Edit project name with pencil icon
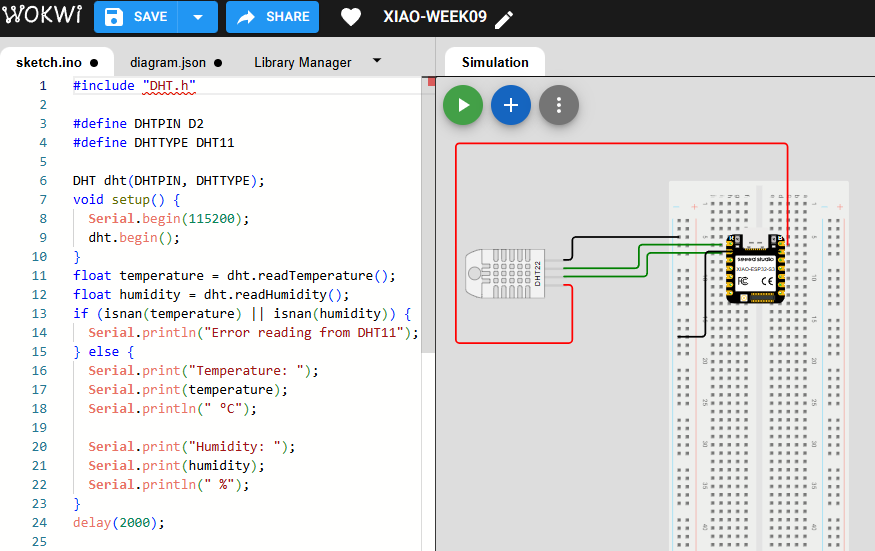875x551 pixels. (503, 20)
